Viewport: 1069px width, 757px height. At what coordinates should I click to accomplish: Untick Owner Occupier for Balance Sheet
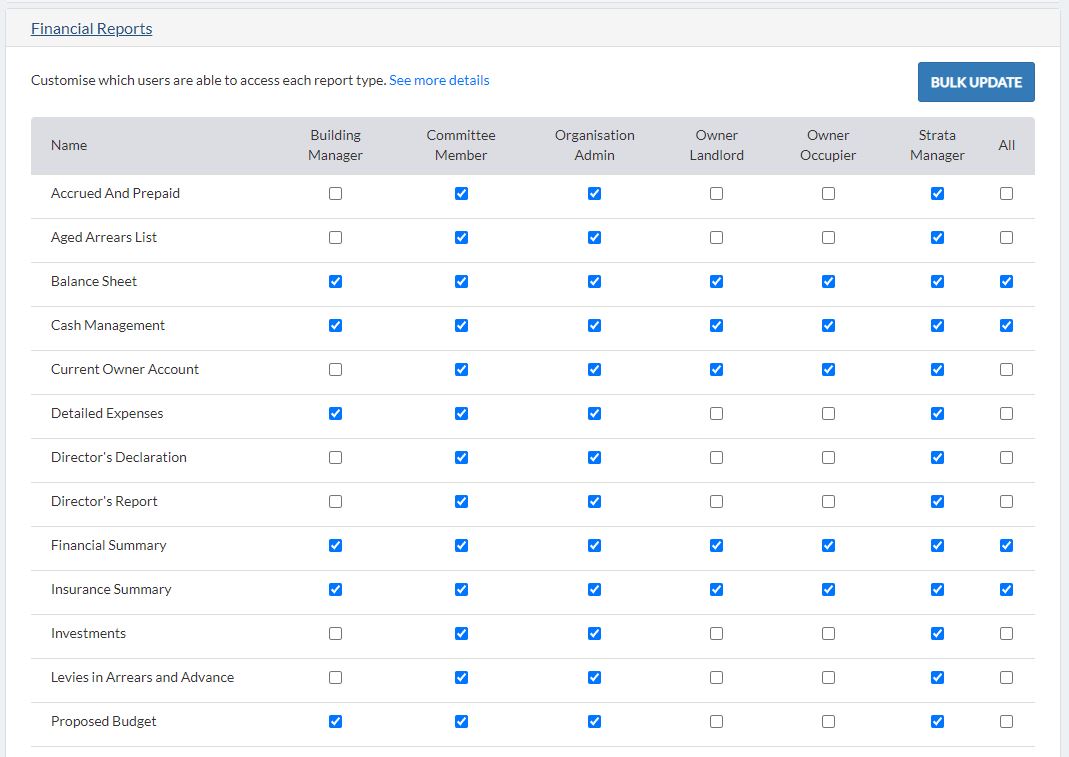tap(828, 282)
